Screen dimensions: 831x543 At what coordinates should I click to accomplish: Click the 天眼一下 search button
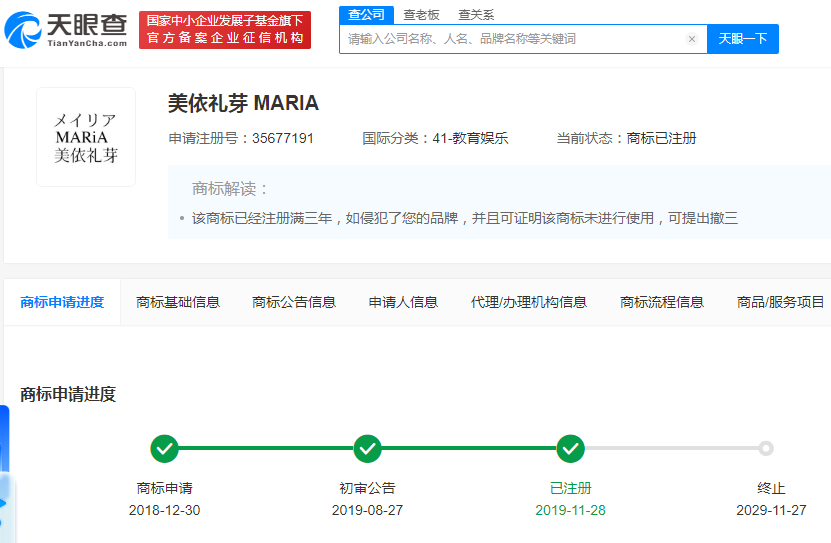click(x=742, y=39)
